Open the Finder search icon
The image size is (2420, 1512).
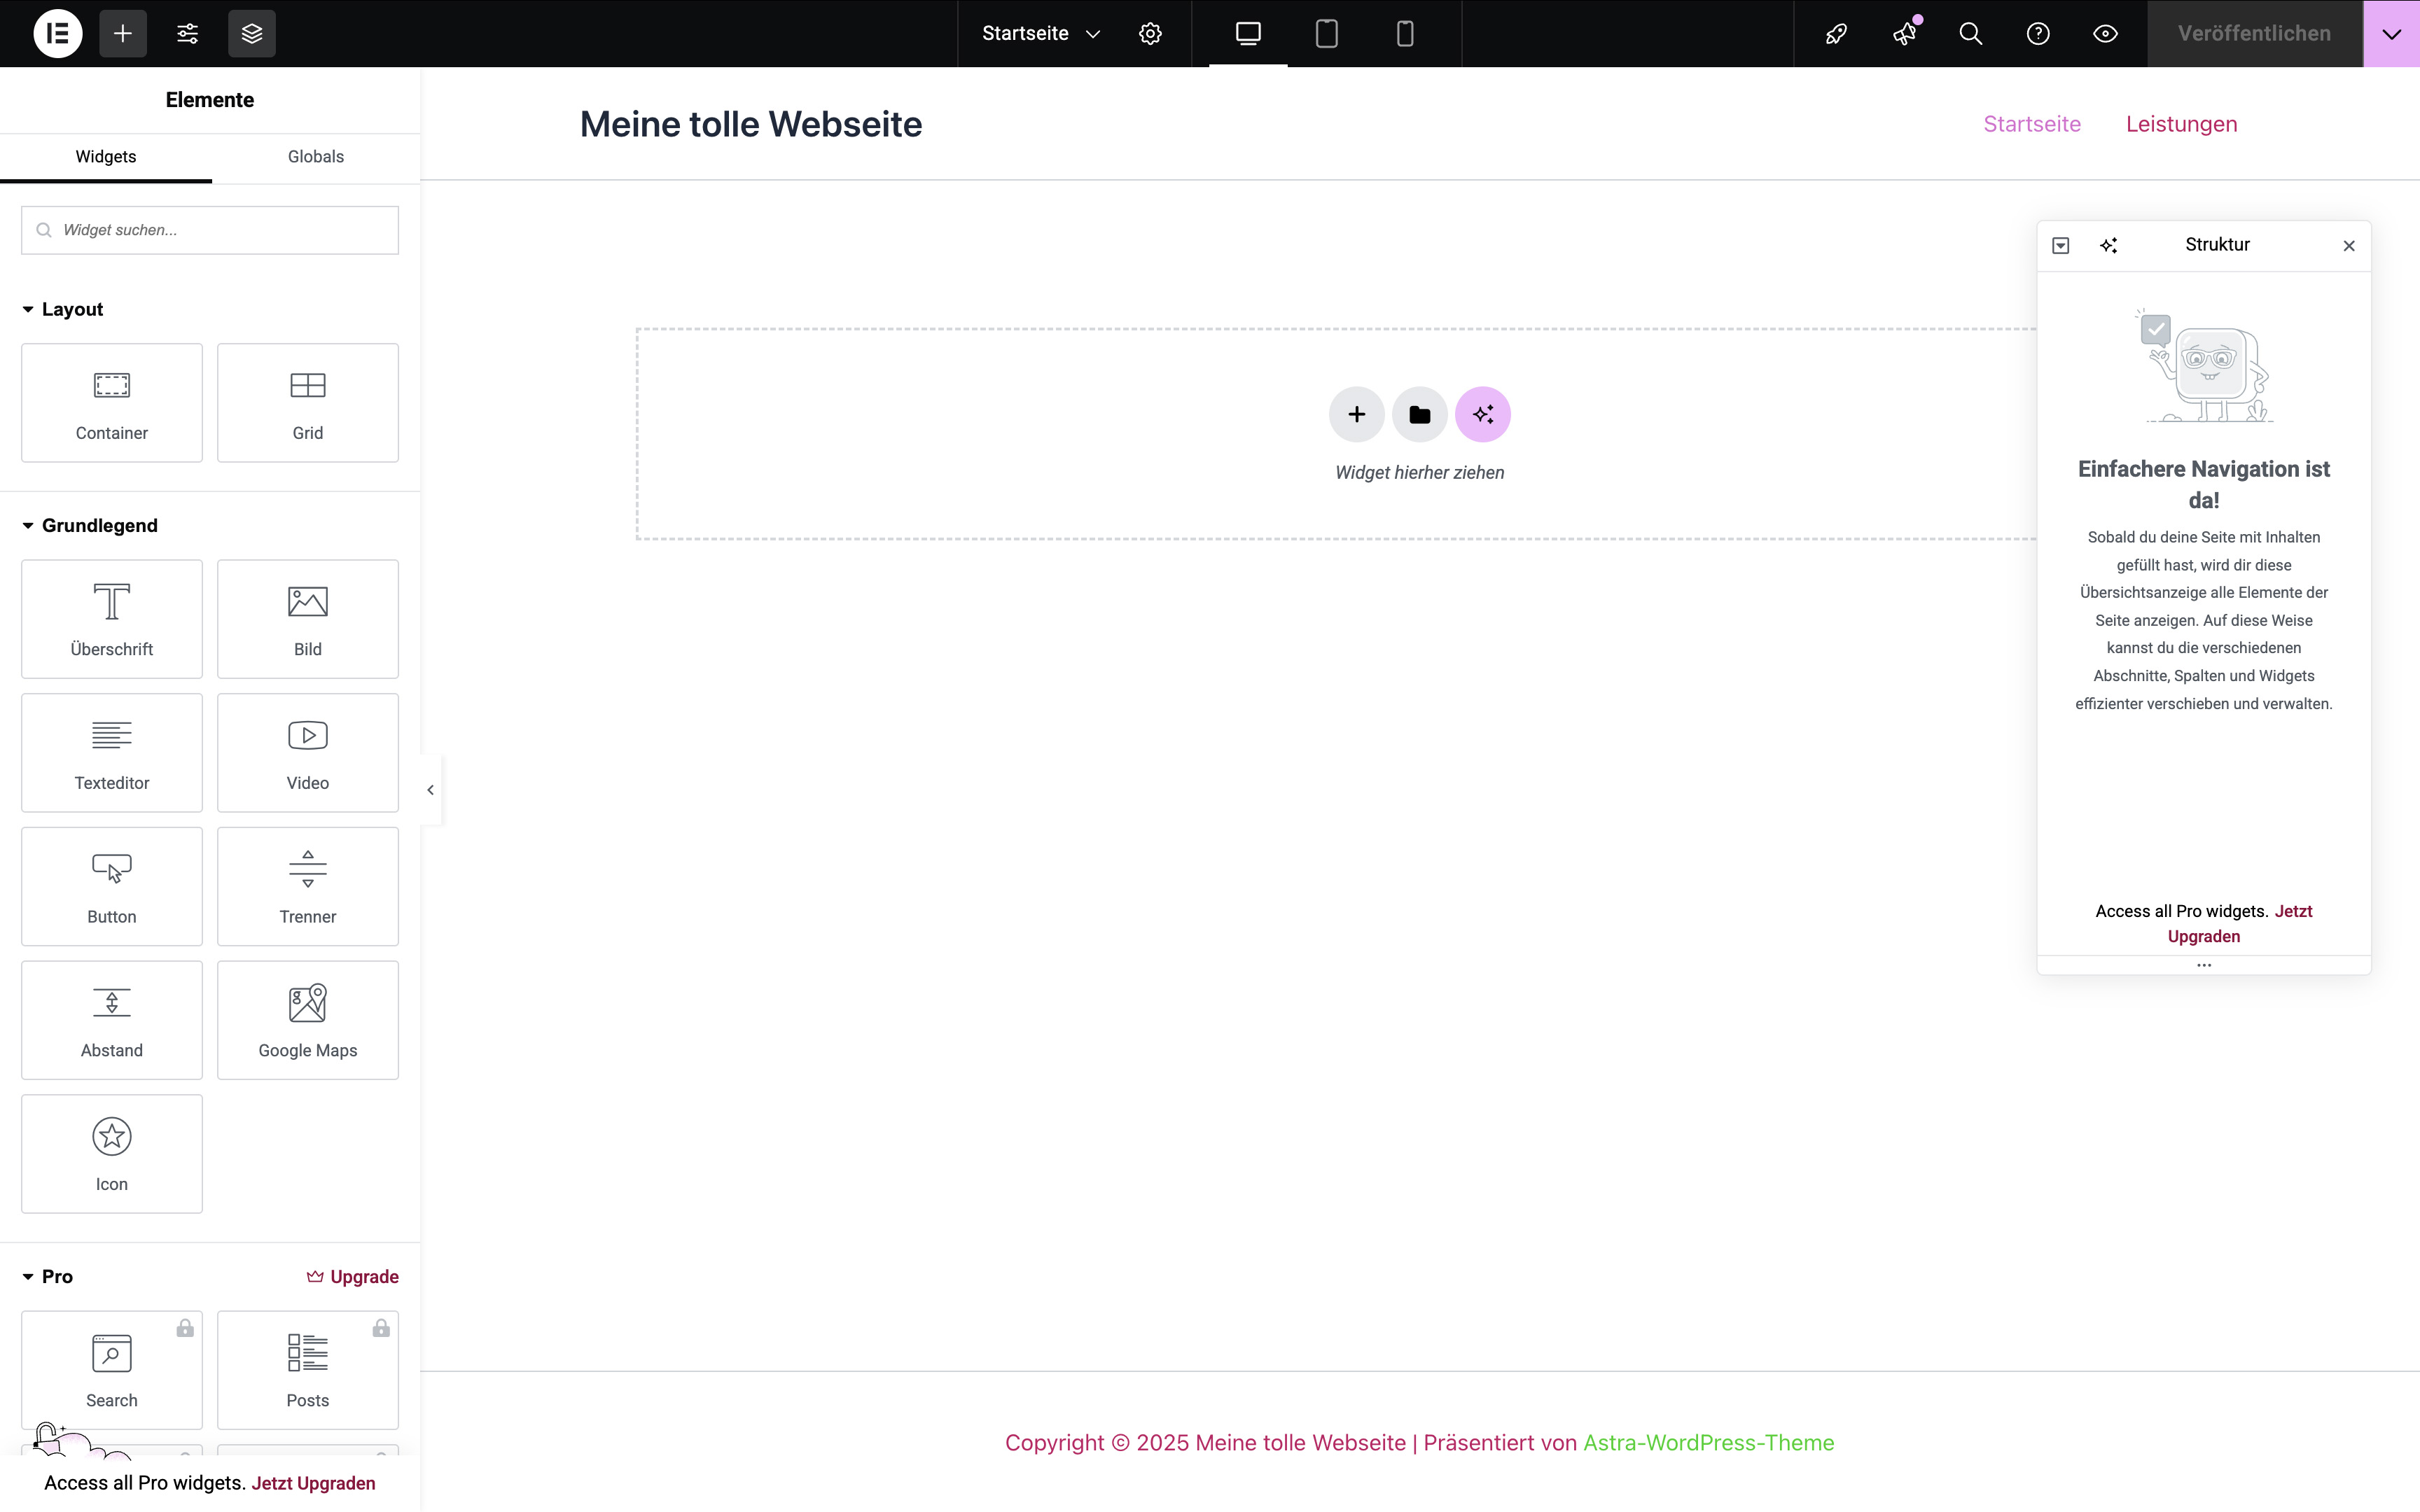pos(1970,34)
